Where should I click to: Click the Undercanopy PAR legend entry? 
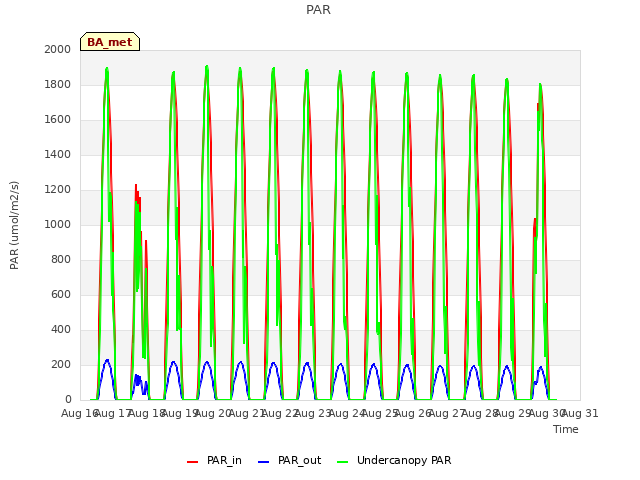tap(394, 460)
